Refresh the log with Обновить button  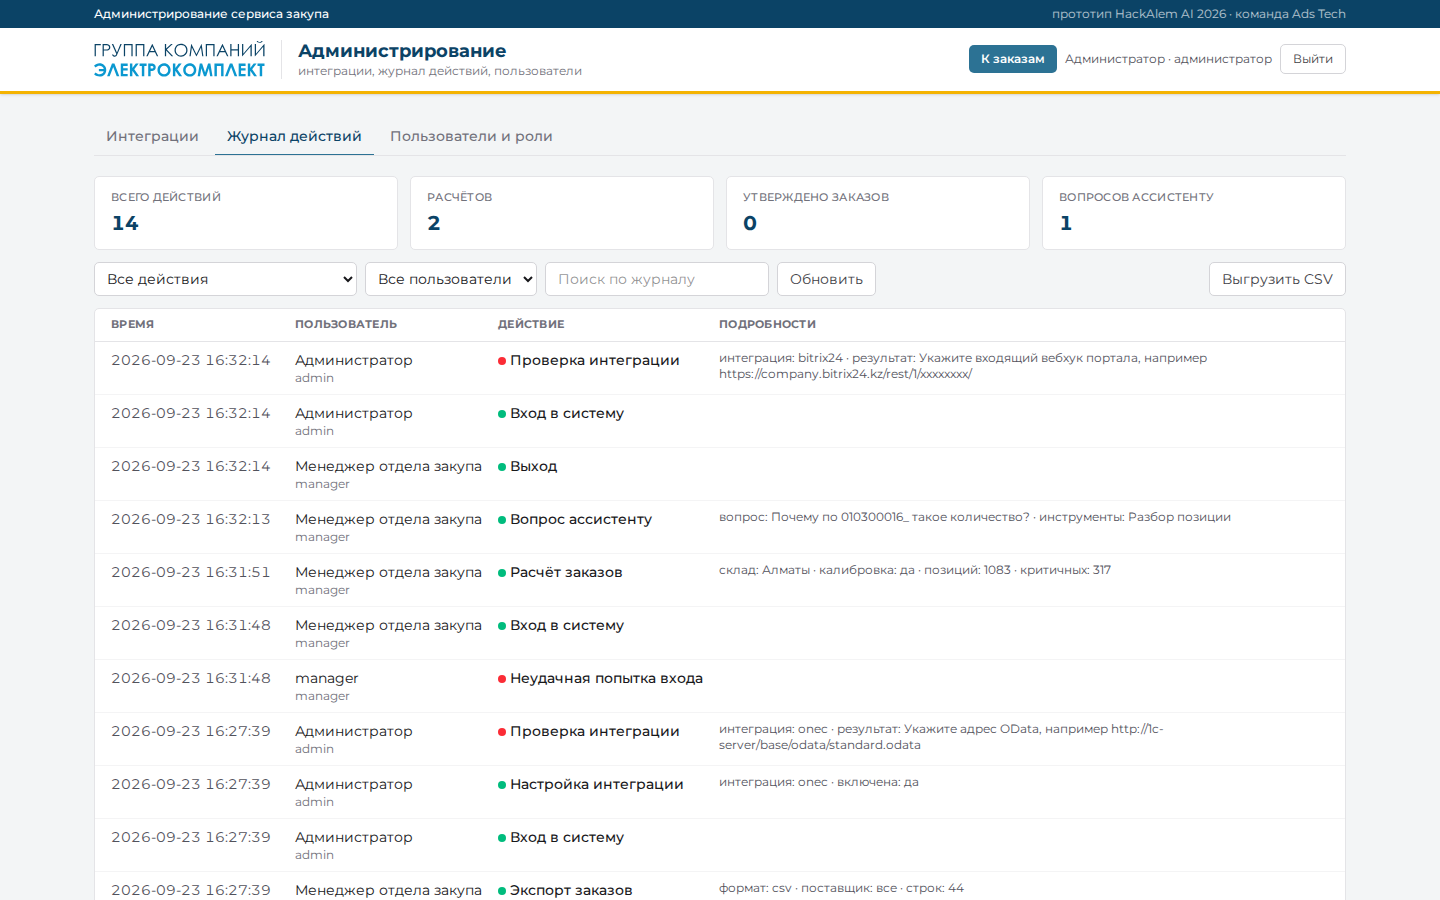826,279
